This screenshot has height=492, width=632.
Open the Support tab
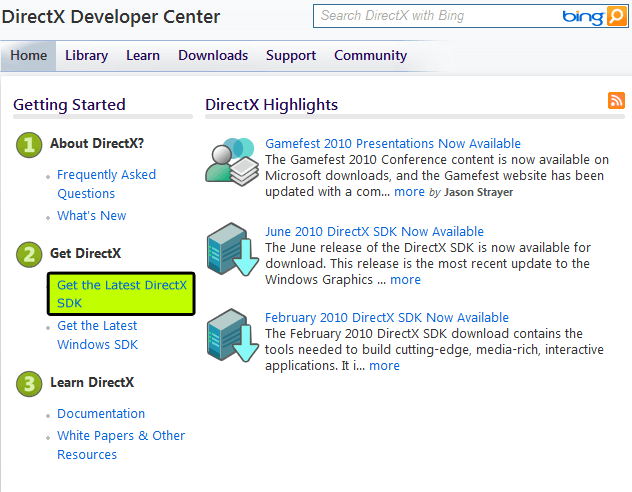coord(291,56)
